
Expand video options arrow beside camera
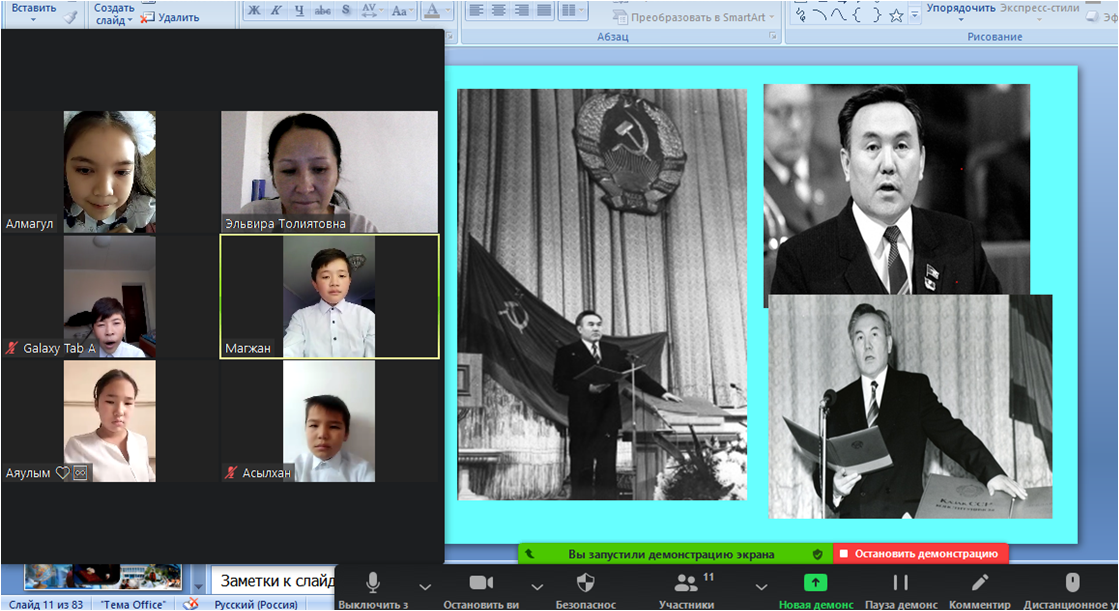537,586
